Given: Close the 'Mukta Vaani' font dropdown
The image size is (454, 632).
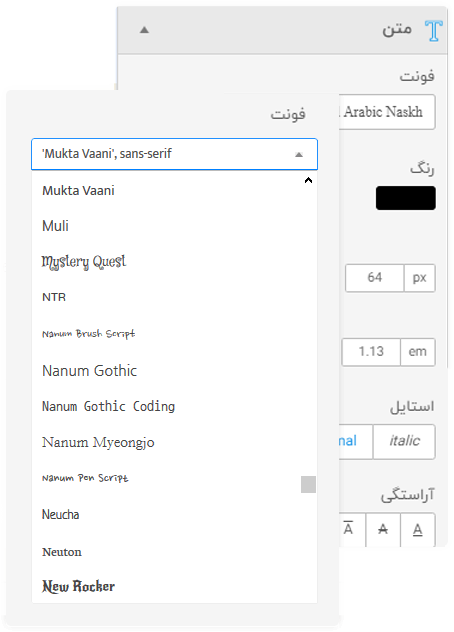Looking at the screenshot, I should pos(299,155).
